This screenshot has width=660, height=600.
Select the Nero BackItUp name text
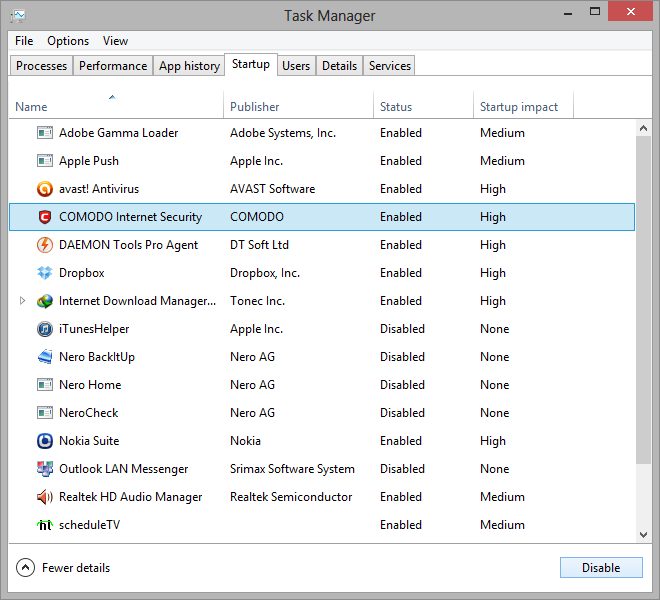[x=97, y=357]
